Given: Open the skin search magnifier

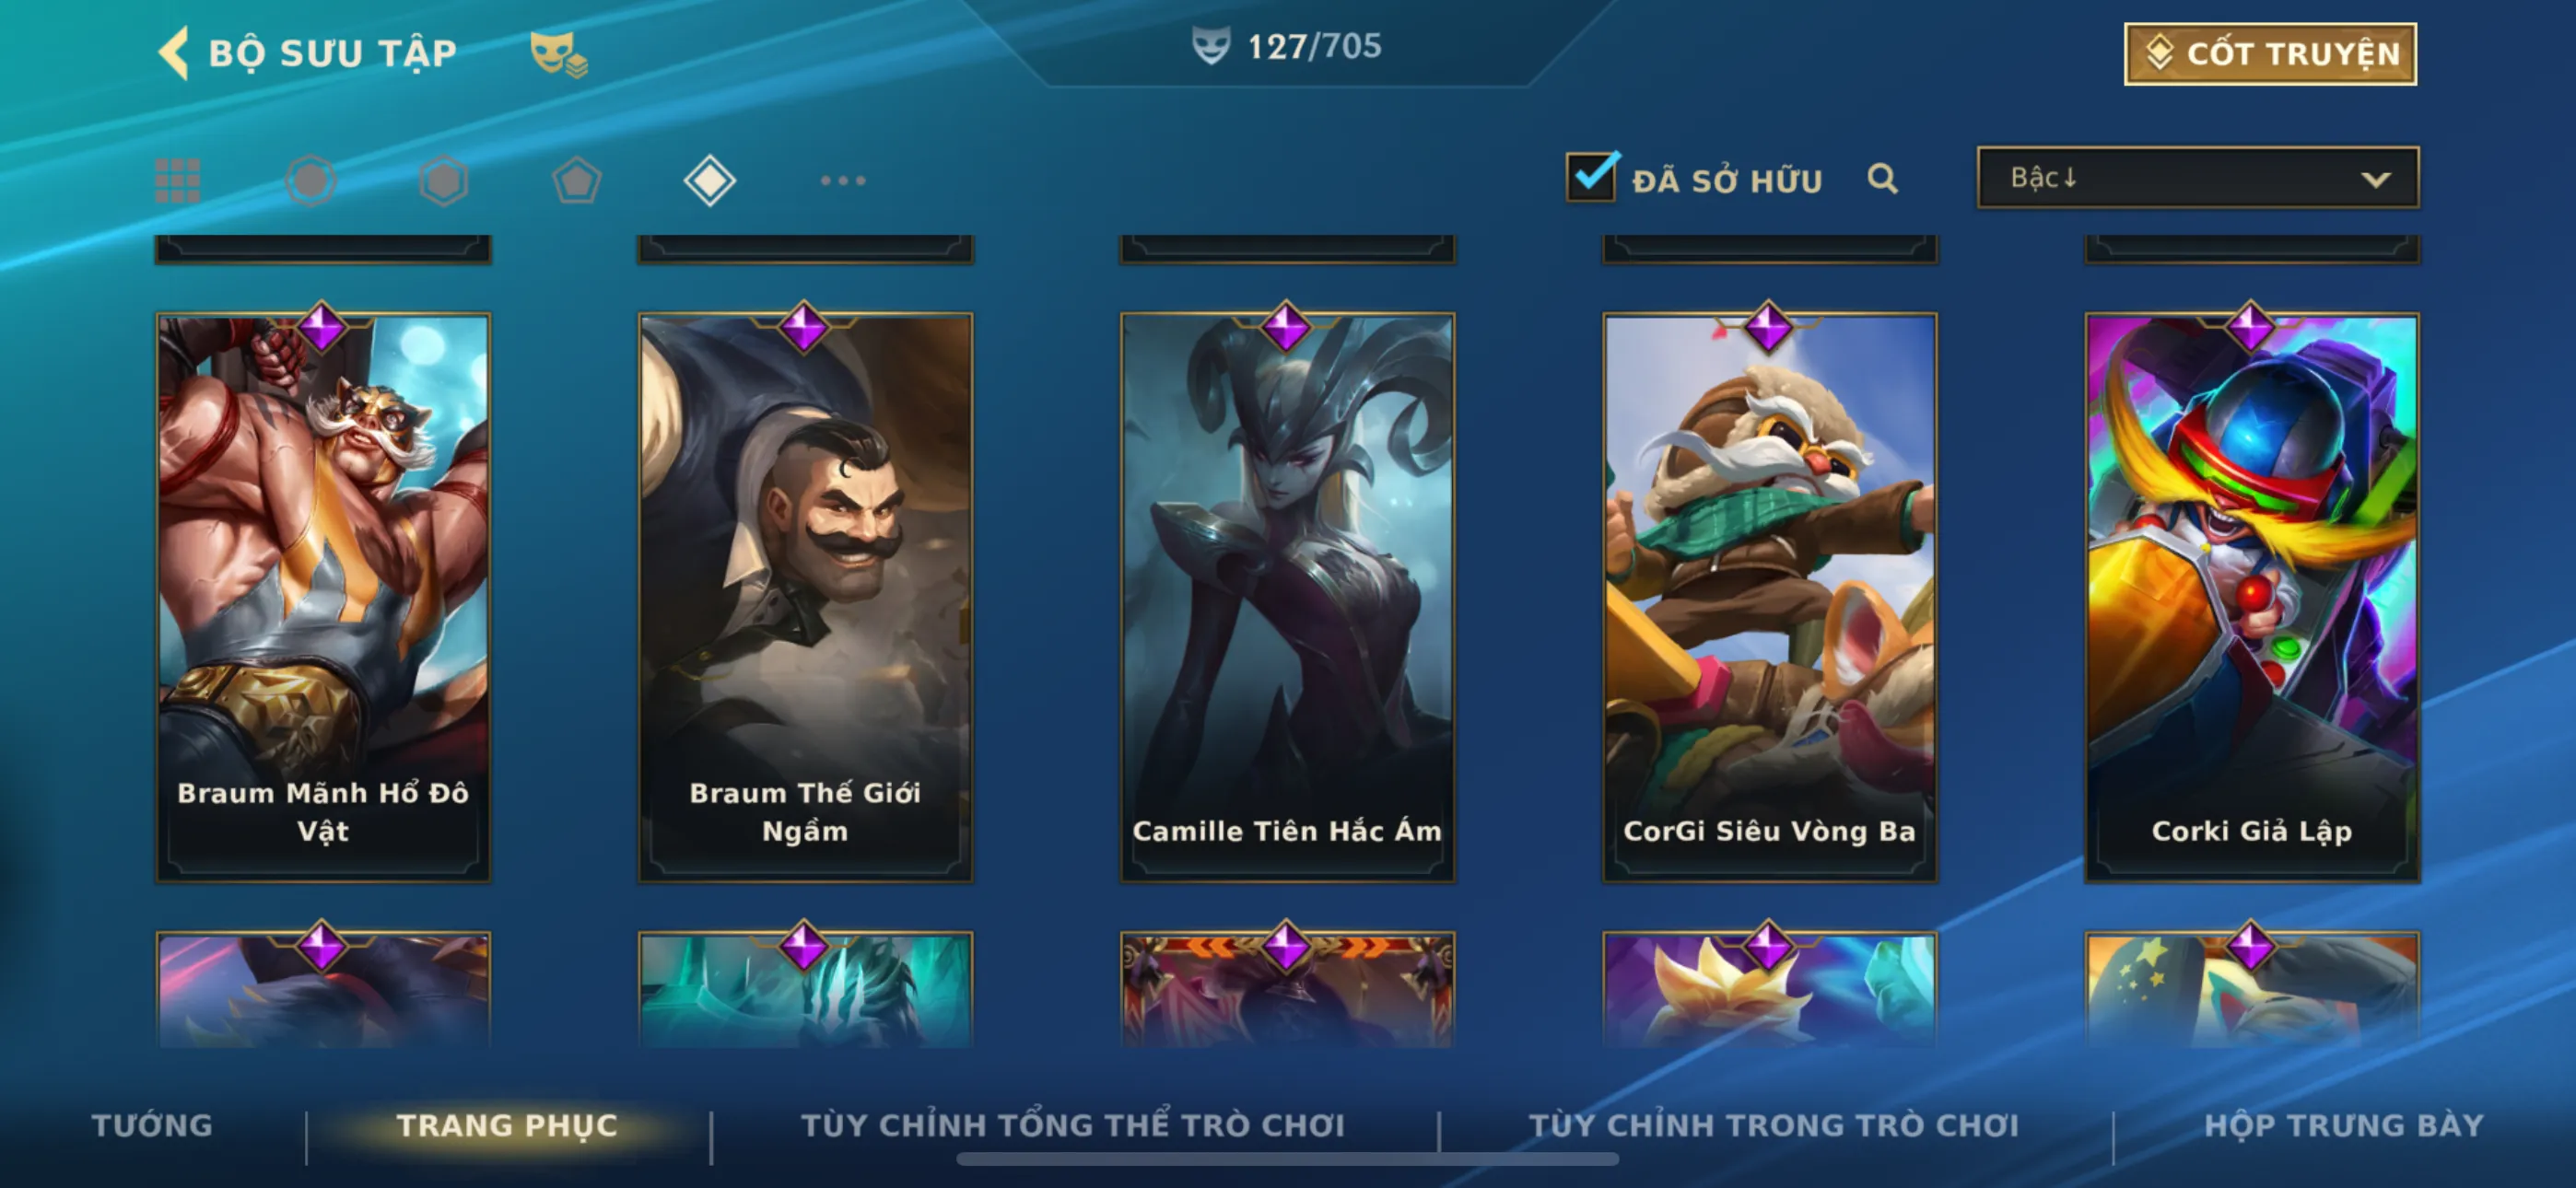Looking at the screenshot, I should click(1882, 179).
